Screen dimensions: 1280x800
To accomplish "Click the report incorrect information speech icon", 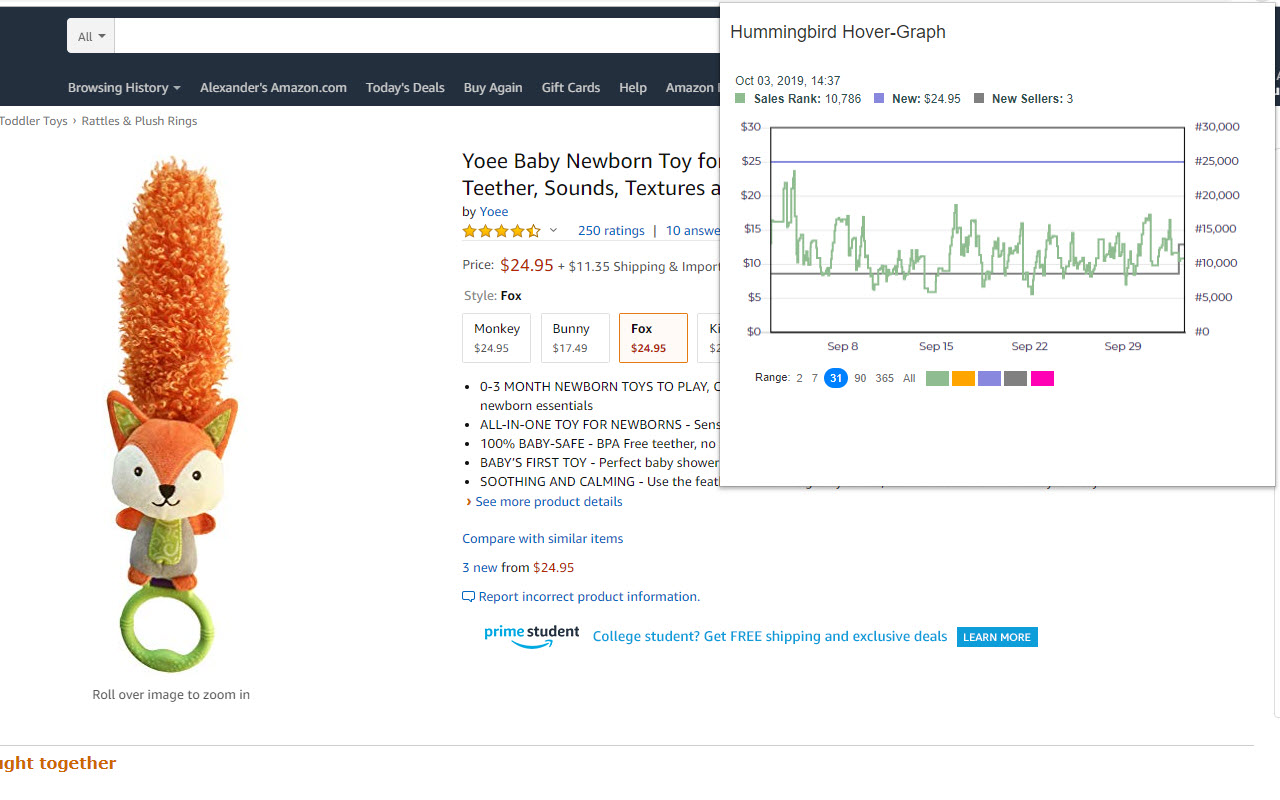I will click(x=468, y=597).
